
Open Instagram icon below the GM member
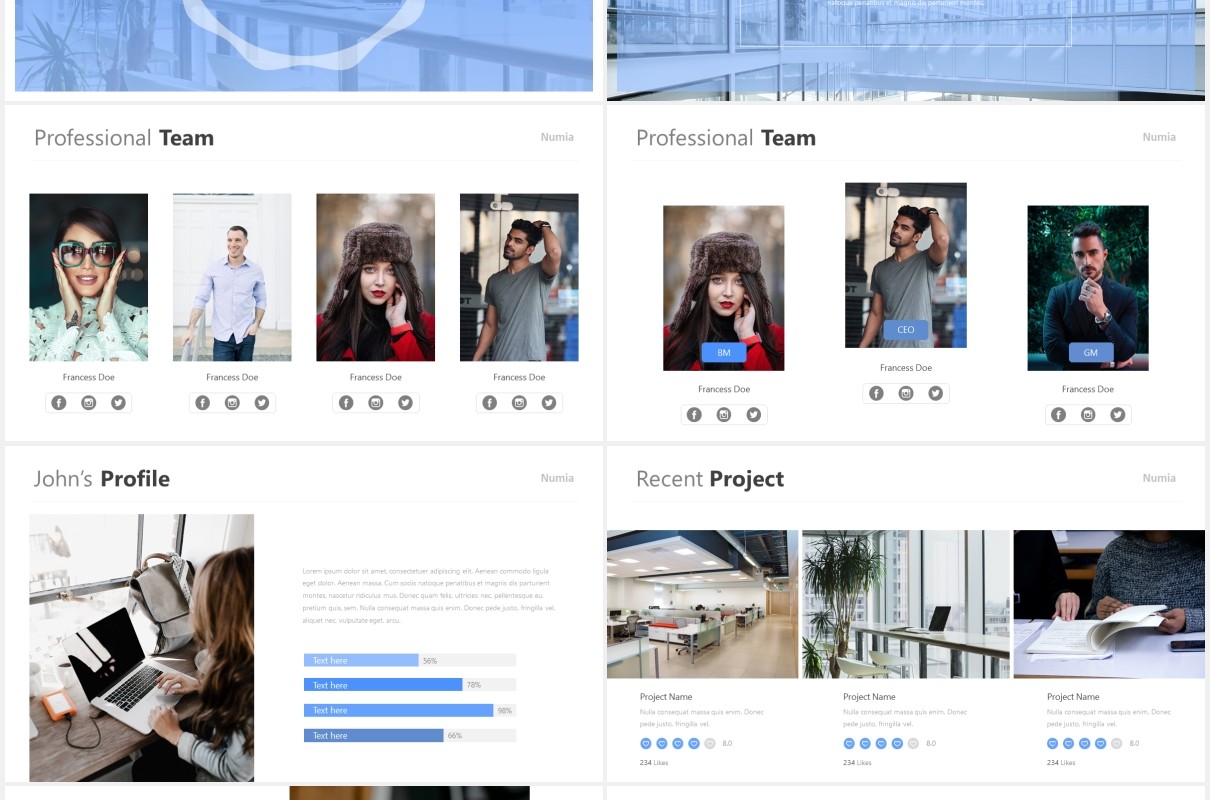coord(1088,415)
